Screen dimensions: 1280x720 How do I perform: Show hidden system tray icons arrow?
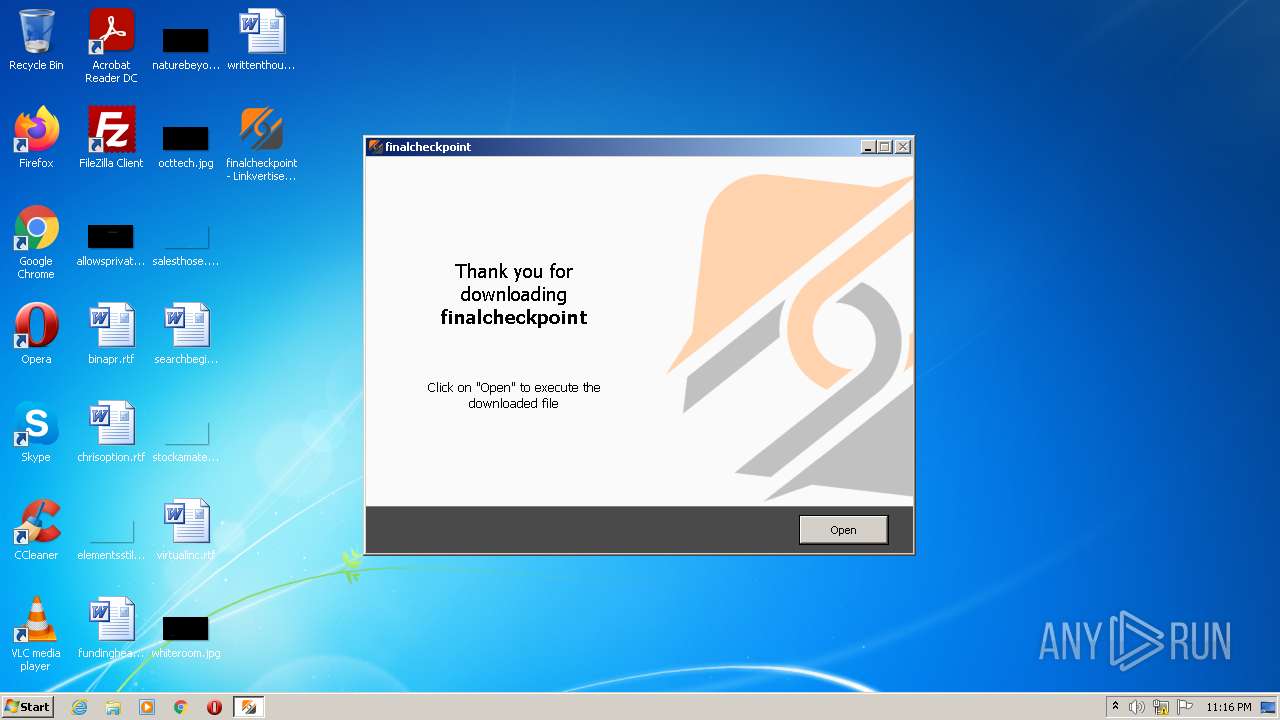1115,706
